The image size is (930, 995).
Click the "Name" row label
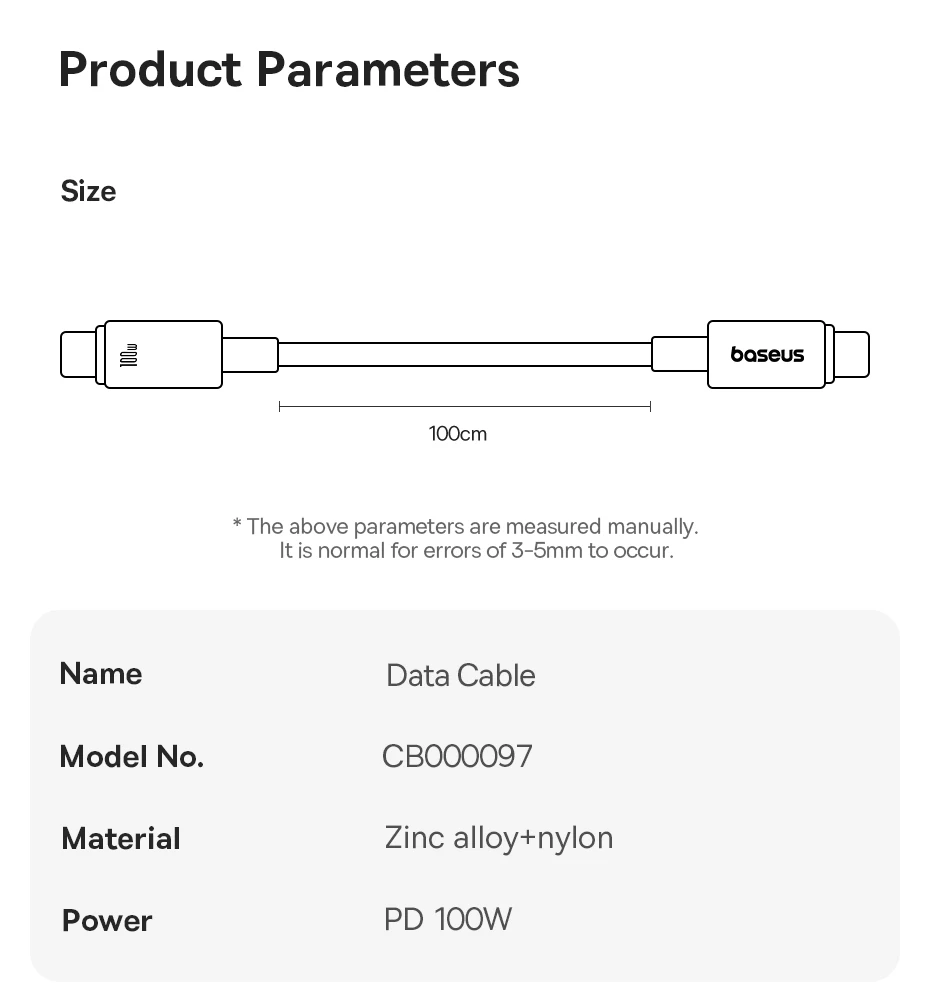(101, 674)
